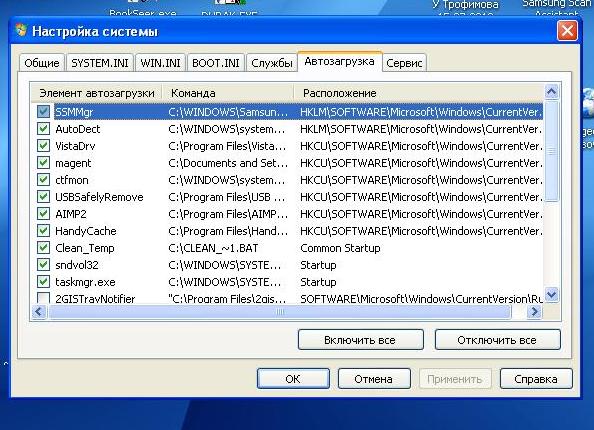Select the AIMP2 list entry

click(71, 214)
